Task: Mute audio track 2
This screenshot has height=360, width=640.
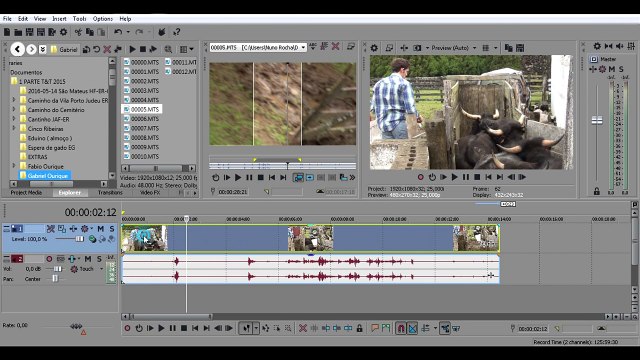Action: coord(88,259)
